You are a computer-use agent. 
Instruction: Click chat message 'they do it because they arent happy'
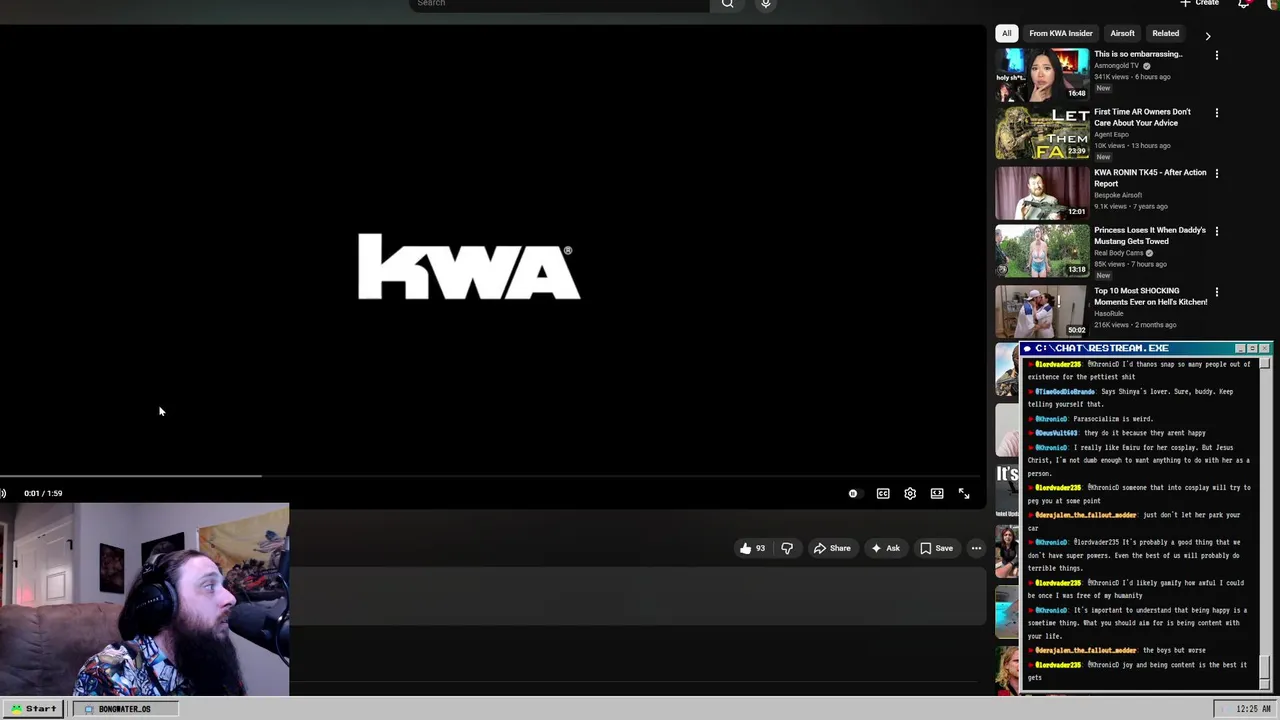point(1145,433)
